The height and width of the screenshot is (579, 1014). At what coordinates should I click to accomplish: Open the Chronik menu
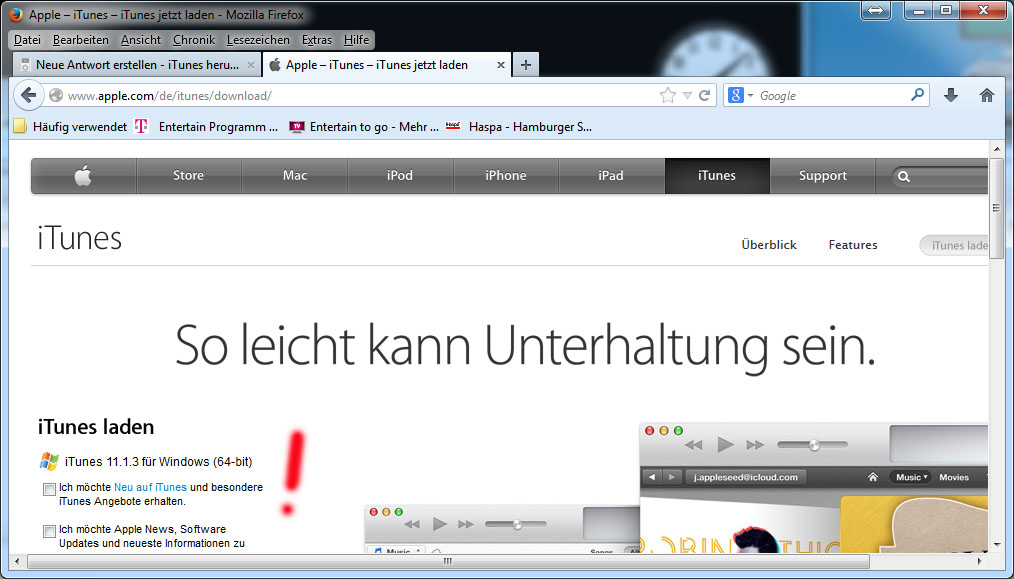click(x=194, y=40)
